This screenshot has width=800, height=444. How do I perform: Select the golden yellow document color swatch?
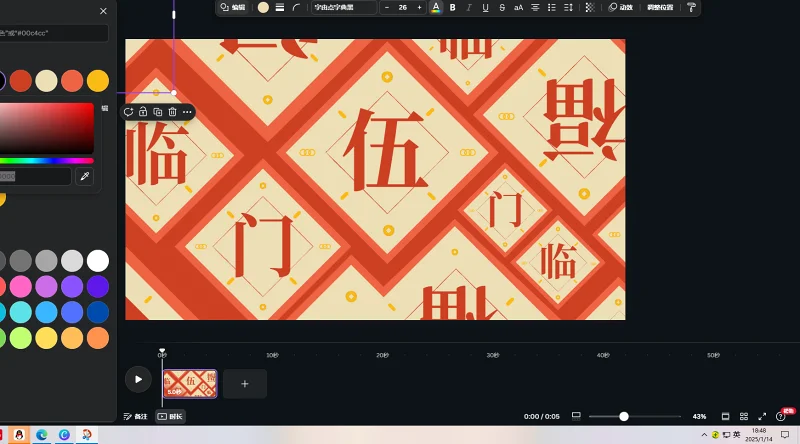pyautogui.click(x=97, y=81)
